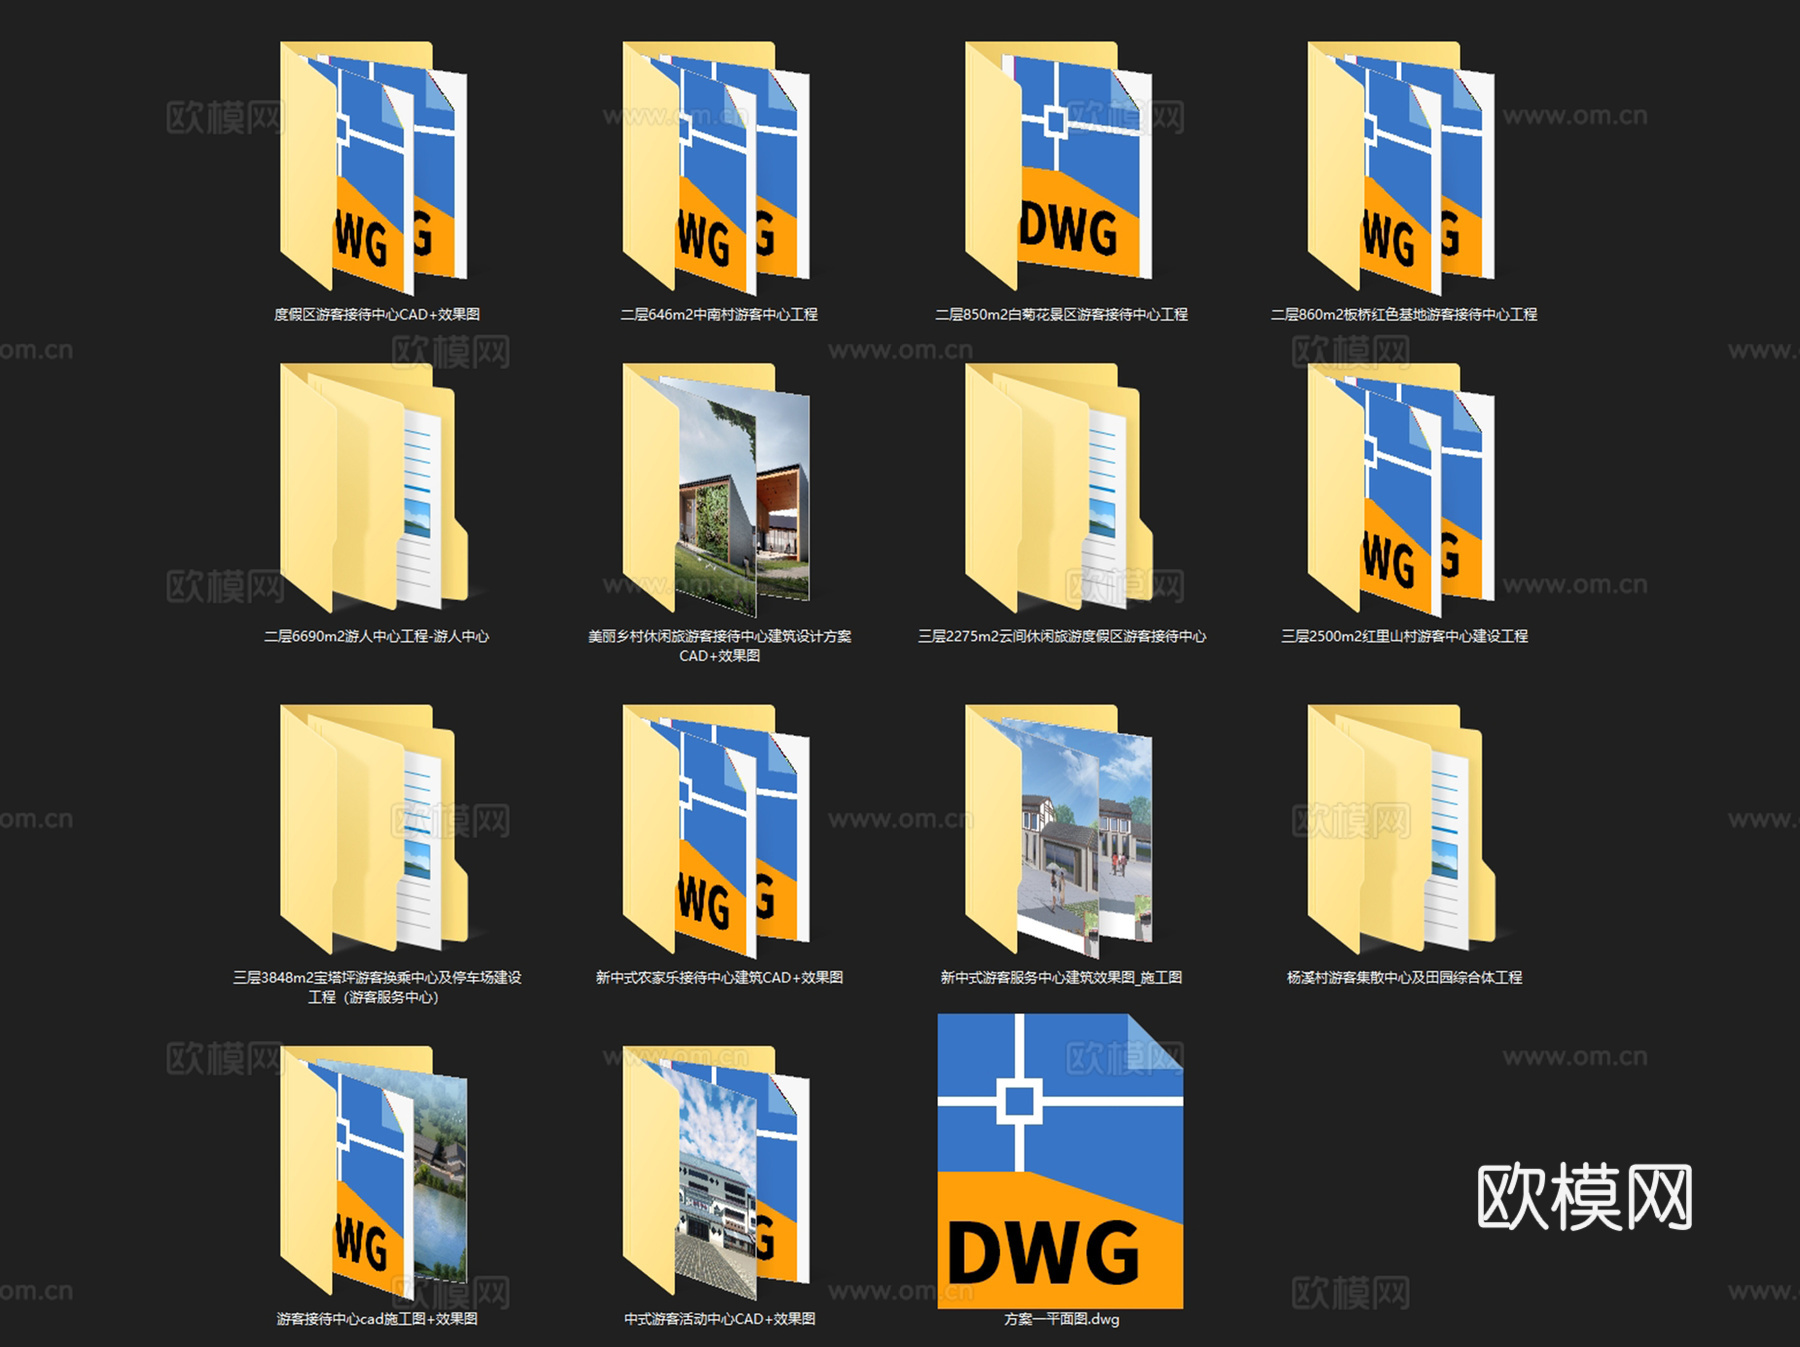Click the label 度假区游客接待中心CAD+效果图
The image size is (1800, 1347).
[x=377, y=314]
